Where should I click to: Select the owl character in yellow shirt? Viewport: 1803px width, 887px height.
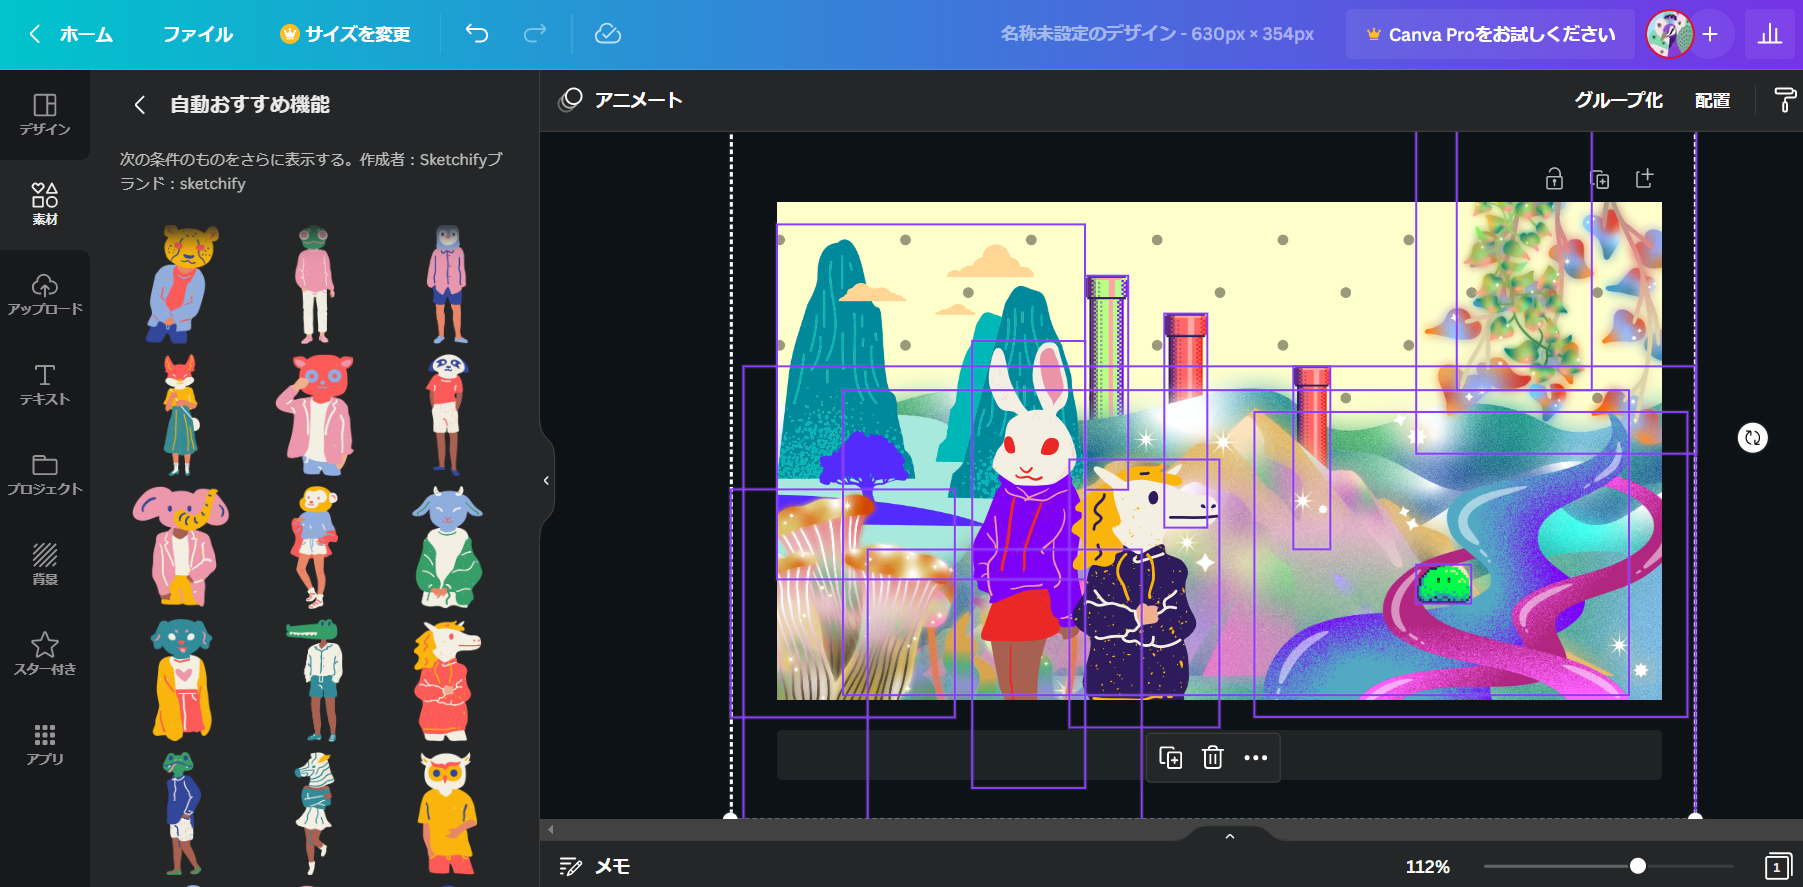point(448,811)
